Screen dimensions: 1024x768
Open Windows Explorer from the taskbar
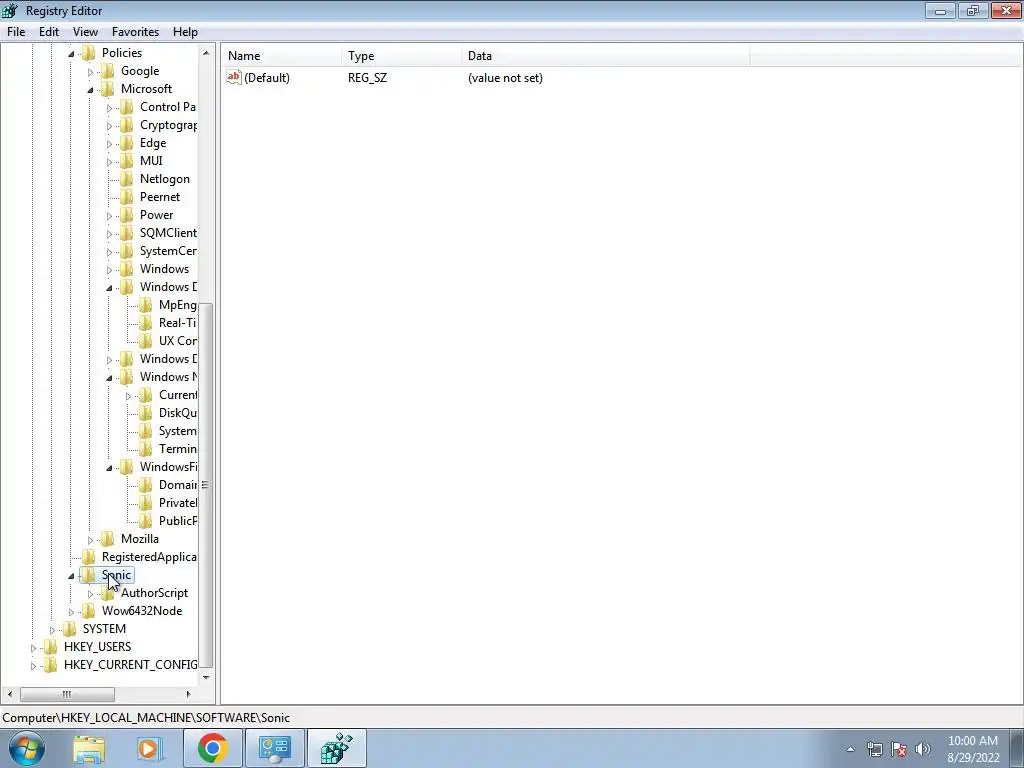pos(89,748)
